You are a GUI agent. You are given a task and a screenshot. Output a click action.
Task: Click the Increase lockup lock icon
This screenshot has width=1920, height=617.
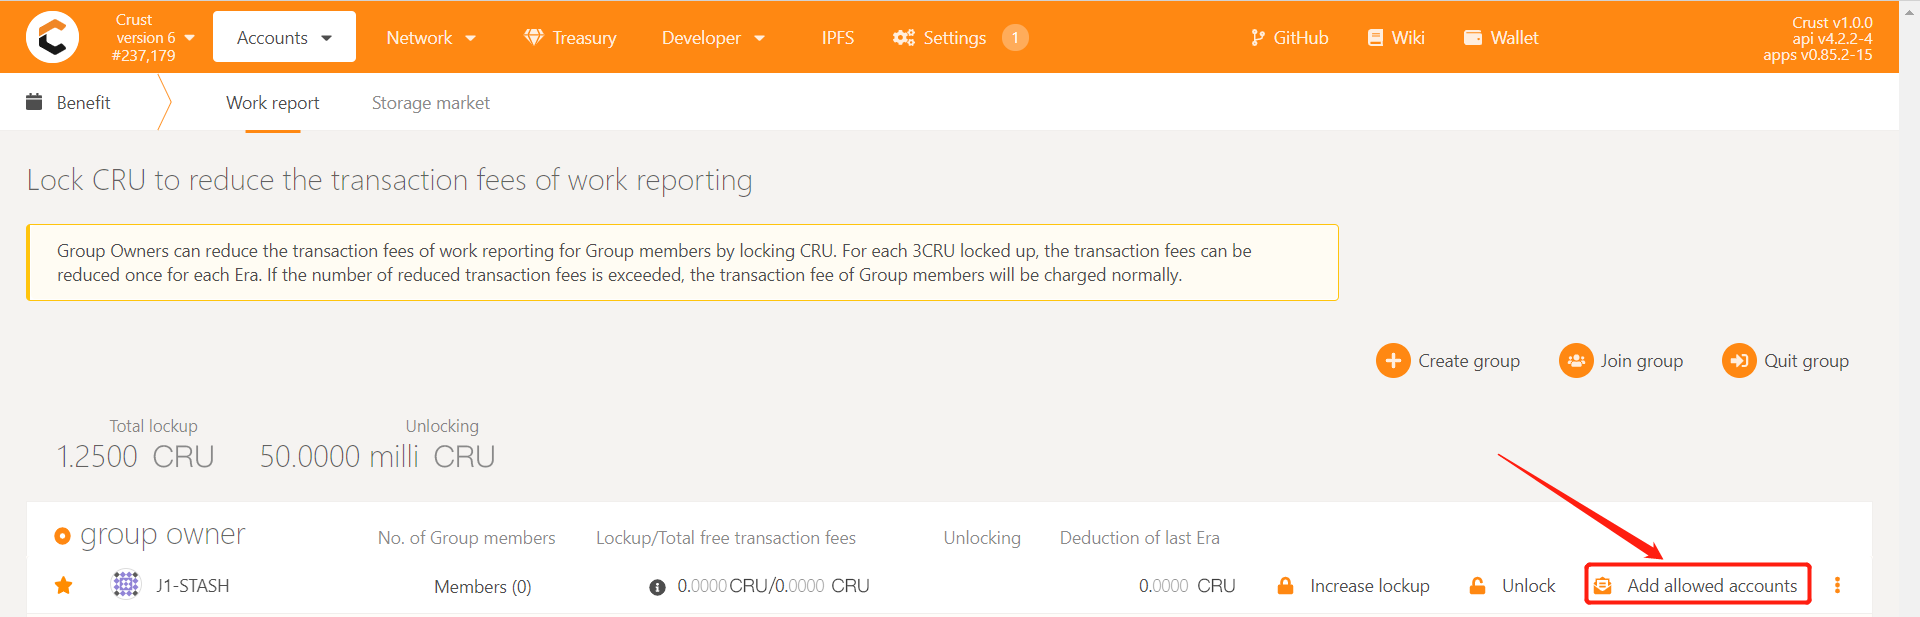[x=1286, y=585]
